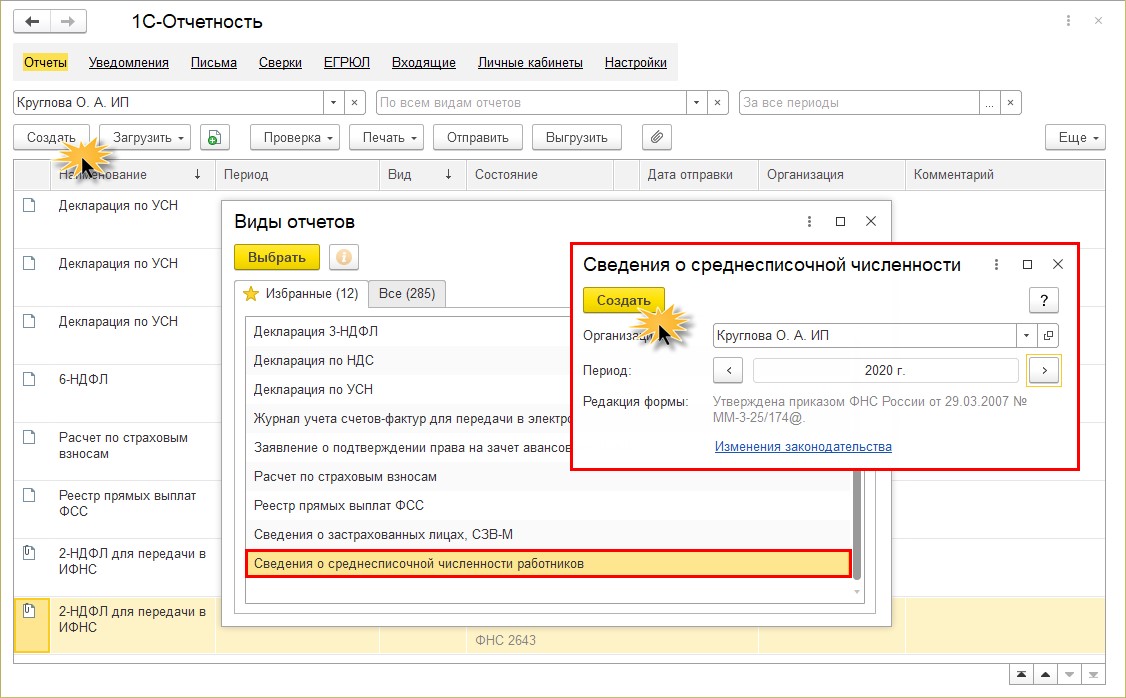The height and width of the screenshot is (698, 1126).
Task: Switch to Входящие tab
Action: [x=424, y=62]
